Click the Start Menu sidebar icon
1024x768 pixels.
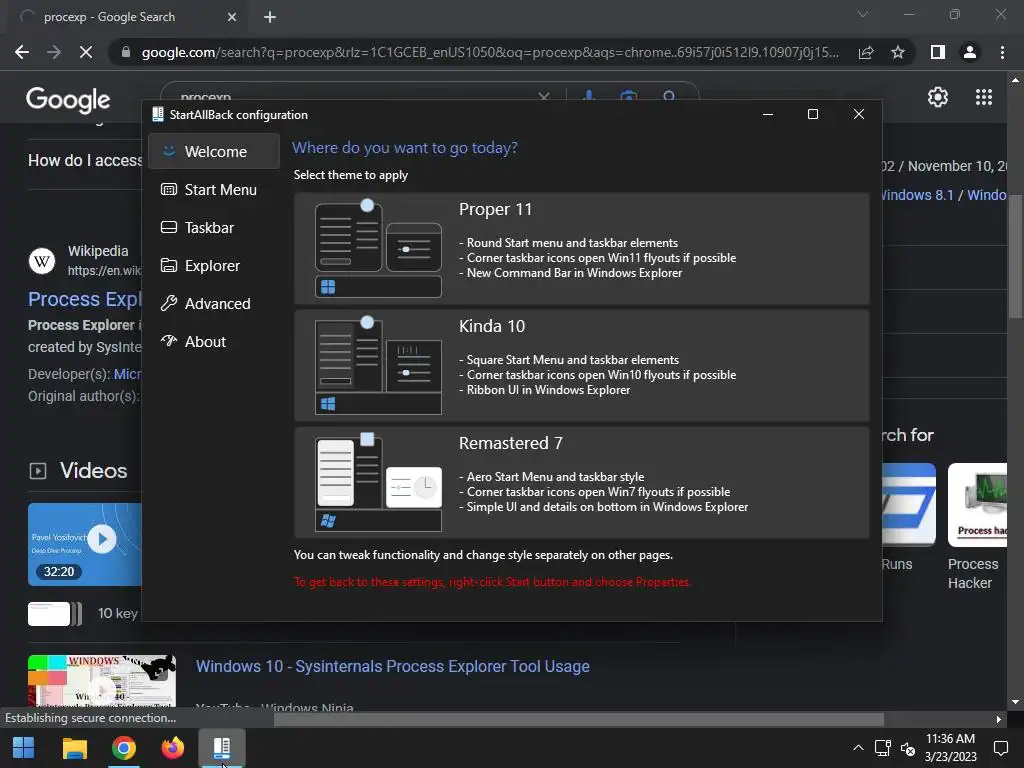coord(169,189)
